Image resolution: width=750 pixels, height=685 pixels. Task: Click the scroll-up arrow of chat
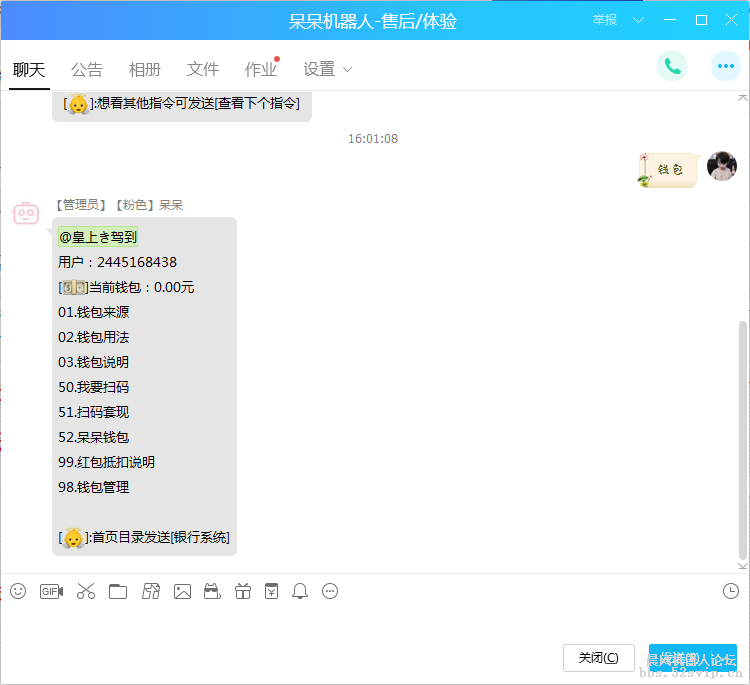742,98
